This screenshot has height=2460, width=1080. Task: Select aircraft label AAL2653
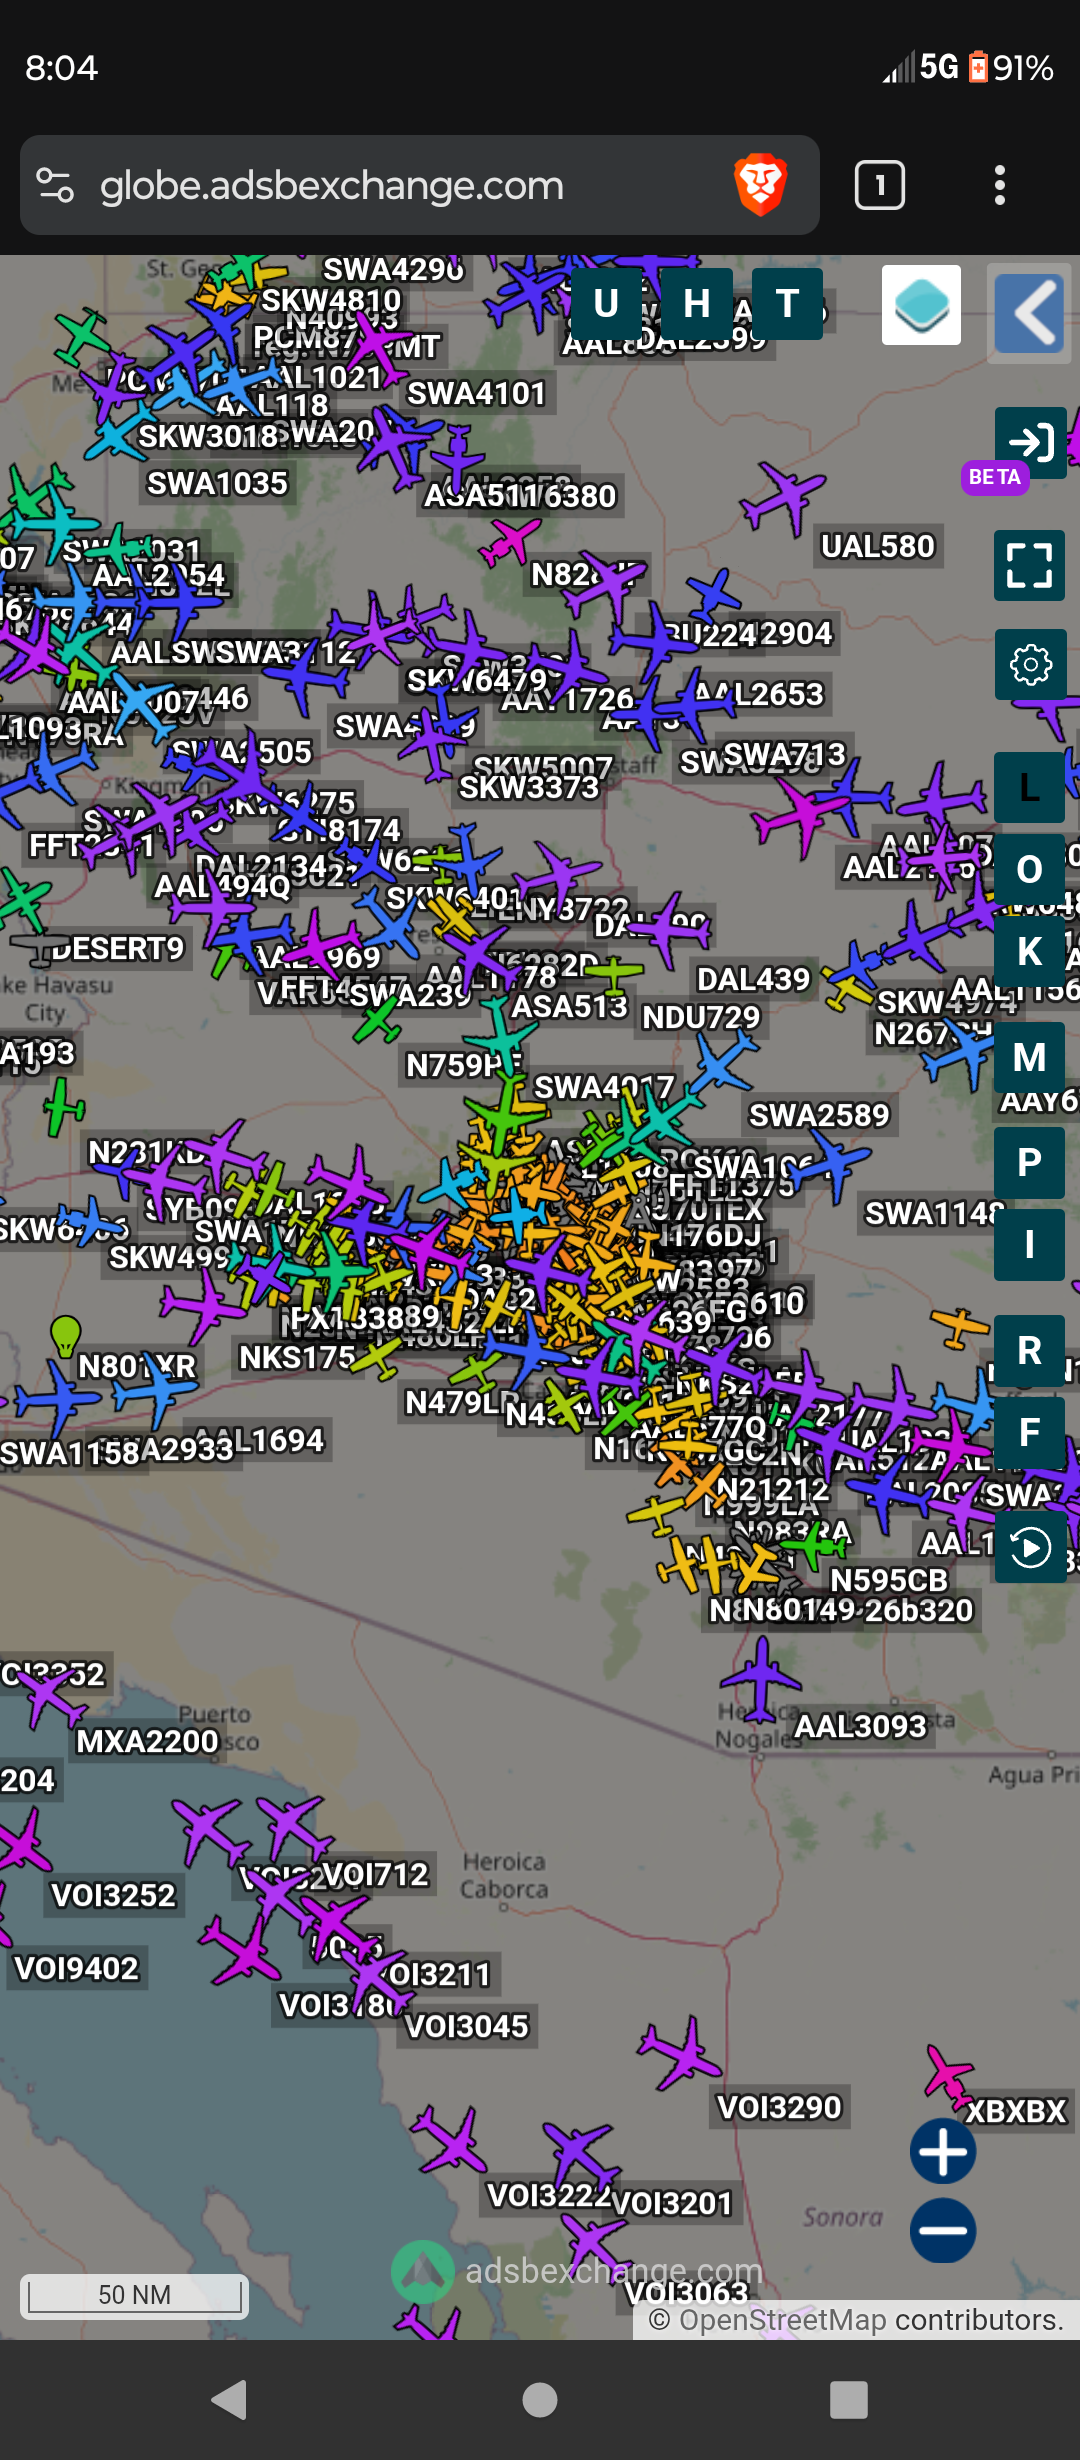tap(758, 693)
